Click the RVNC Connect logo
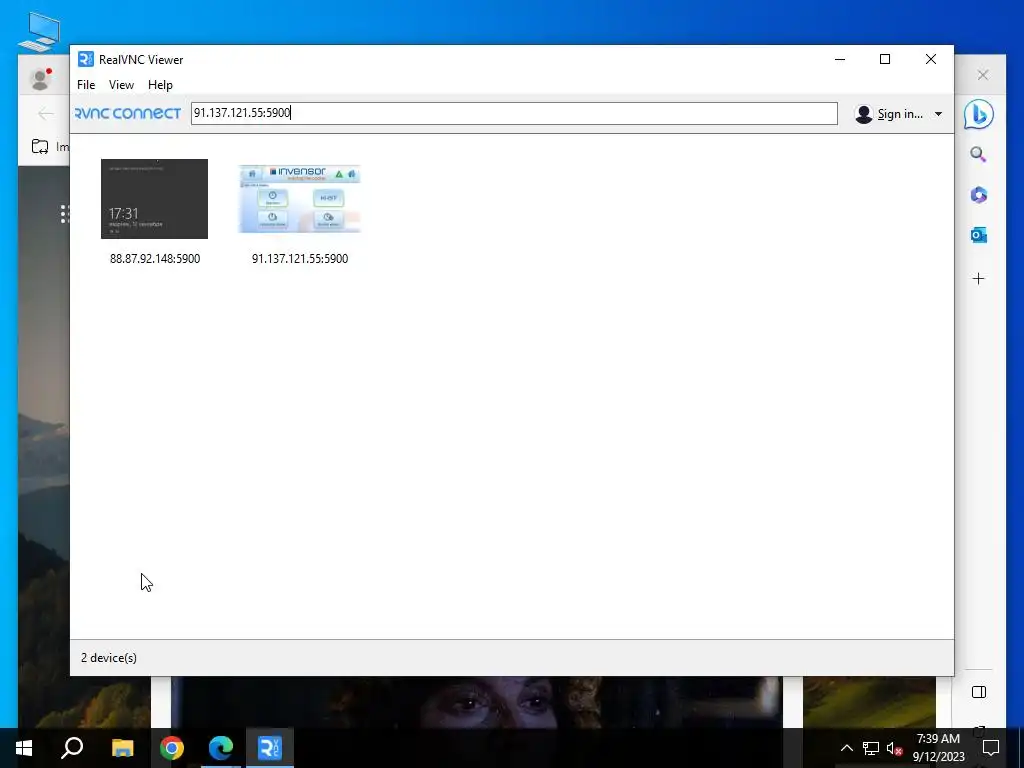This screenshot has width=1024, height=768. [x=128, y=114]
